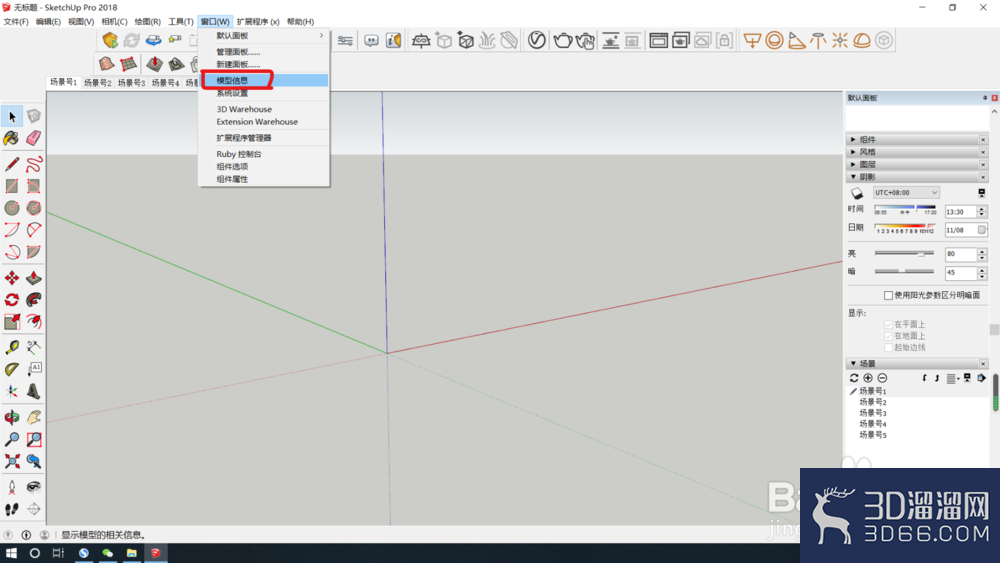Image resolution: width=1000 pixels, height=563 pixels.
Task: Open 扩展程序管理器 entry
Action: (264, 138)
